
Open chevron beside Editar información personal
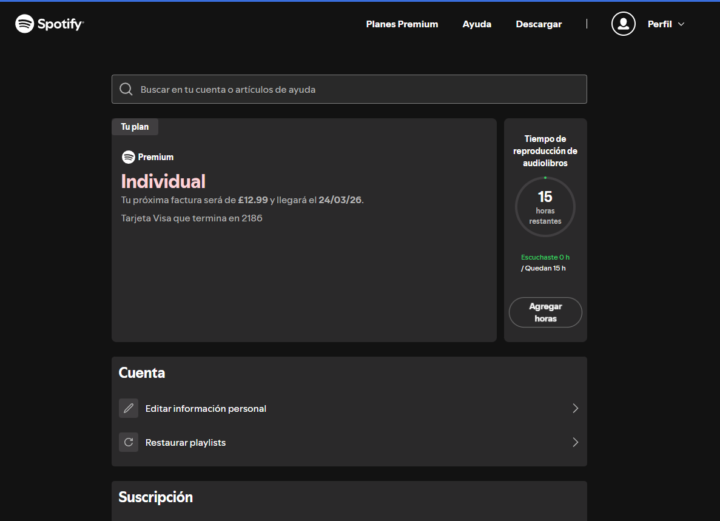575,408
